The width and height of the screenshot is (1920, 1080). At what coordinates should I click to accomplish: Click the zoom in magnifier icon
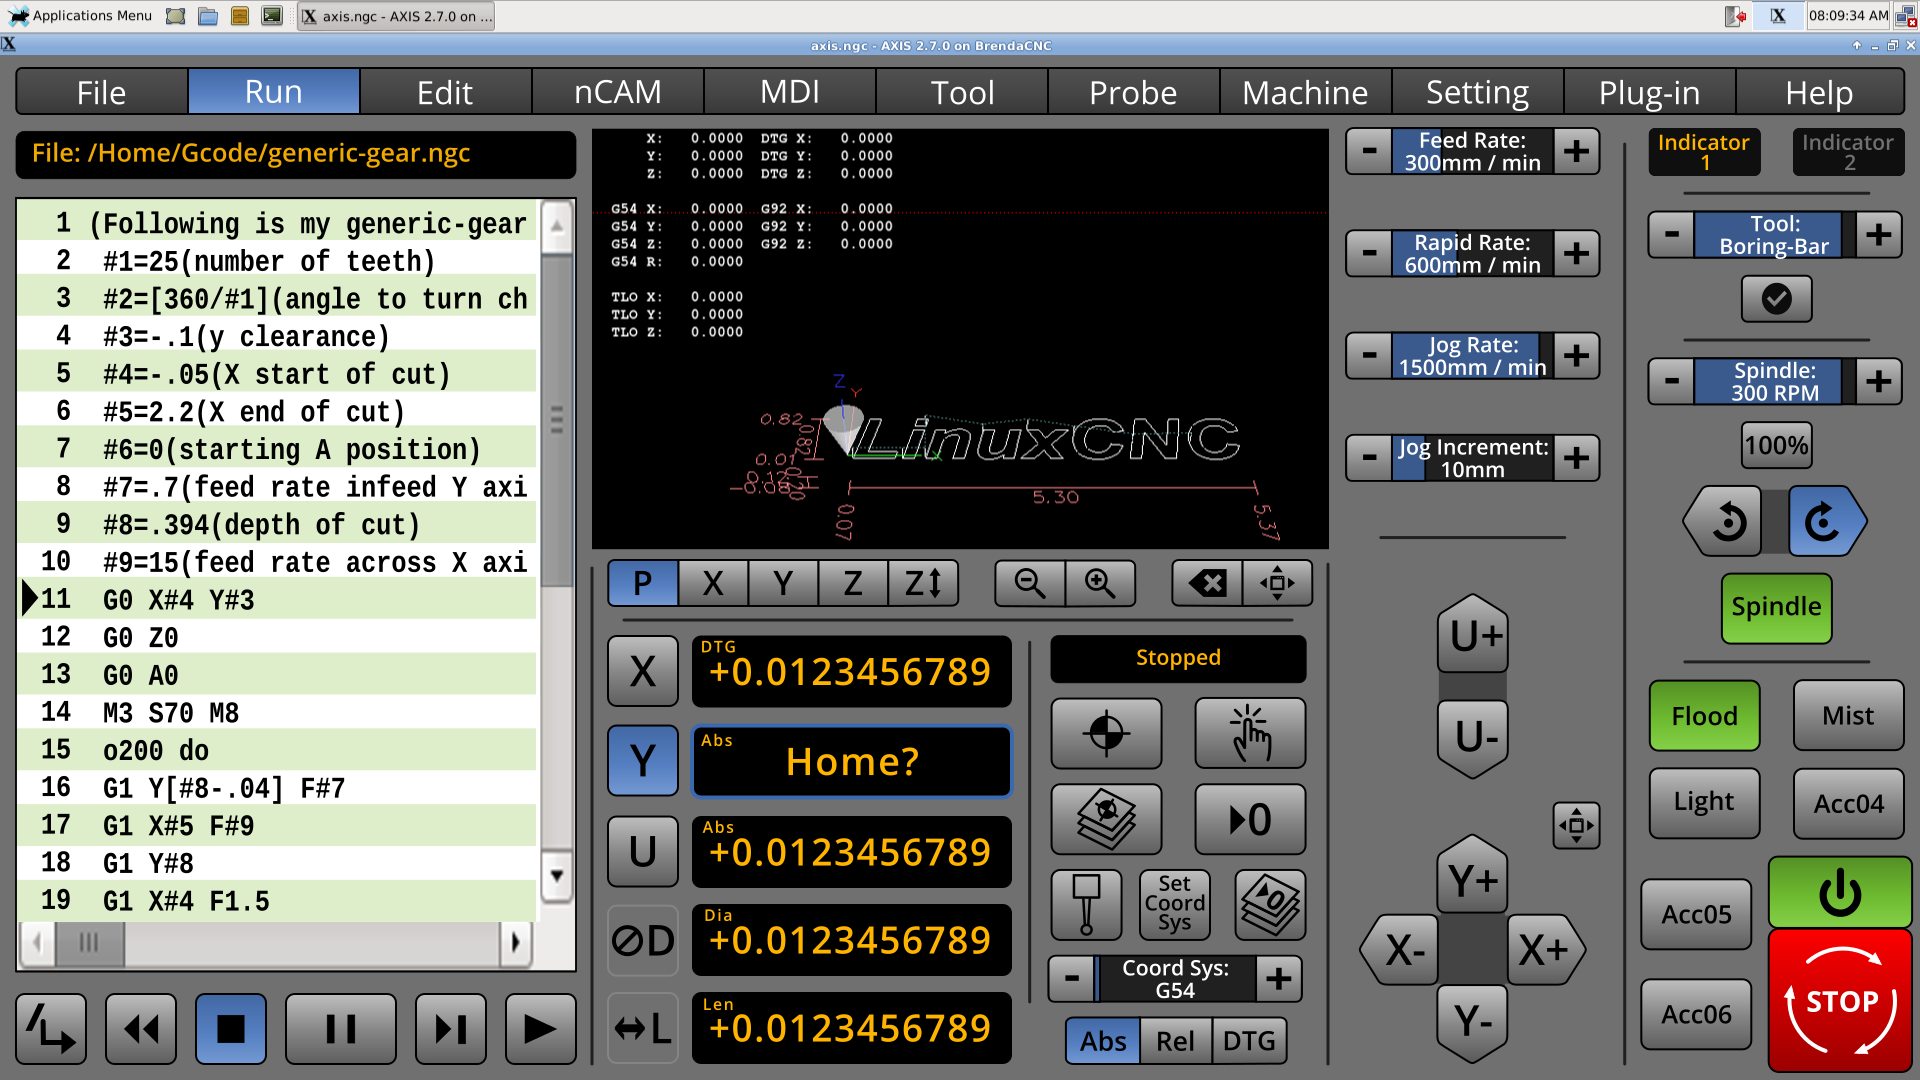click(x=1100, y=583)
